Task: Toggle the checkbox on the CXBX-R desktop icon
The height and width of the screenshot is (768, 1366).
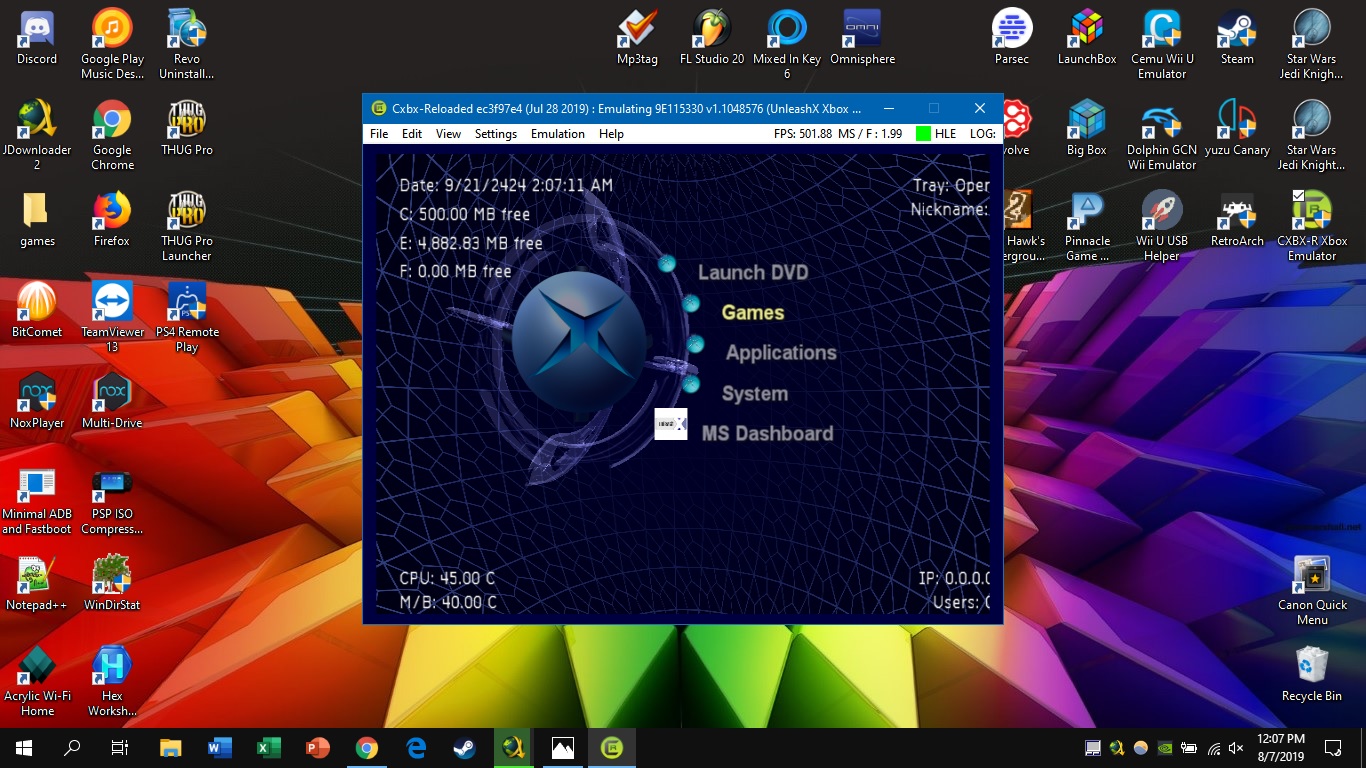Action: [x=1298, y=195]
